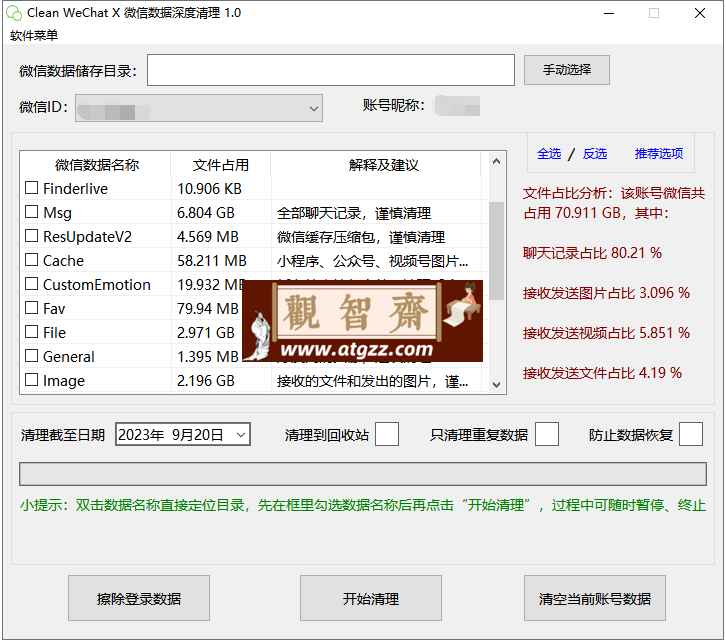Image resolution: width=726 pixels, height=642 pixels.
Task: Click the 文件占用 column header
Action: click(x=221, y=165)
